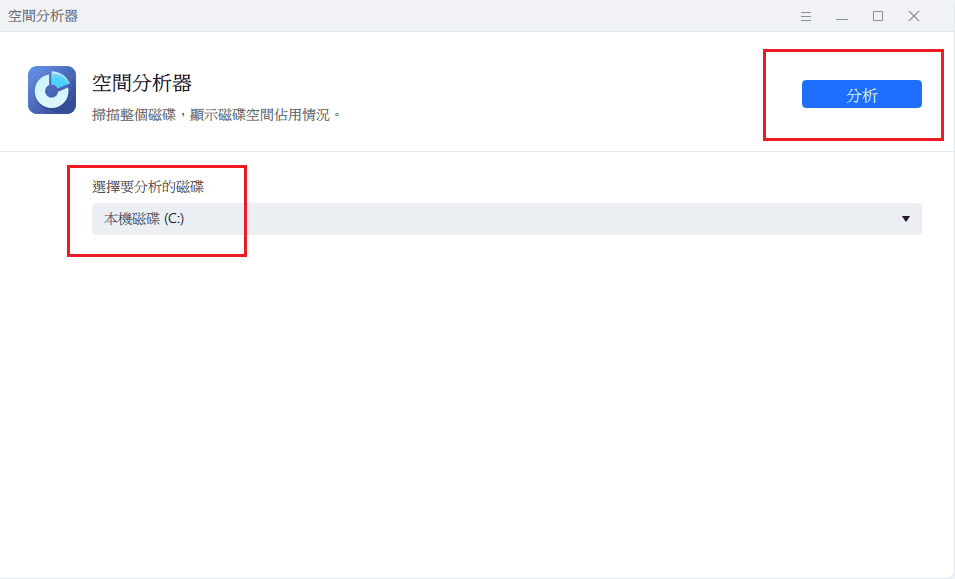
Task: Open the hamburger menu in the title bar
Action: (x=806, y=16)
